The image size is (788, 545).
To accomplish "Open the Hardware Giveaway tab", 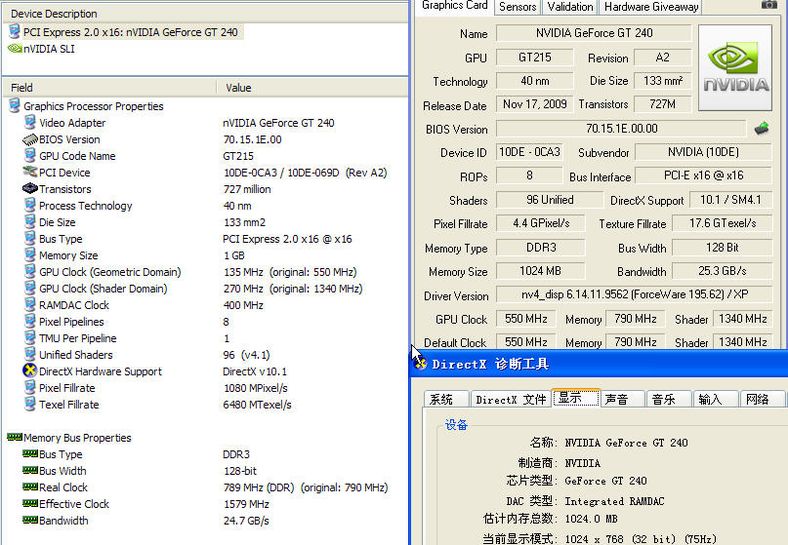I will [x=651, y=7].
